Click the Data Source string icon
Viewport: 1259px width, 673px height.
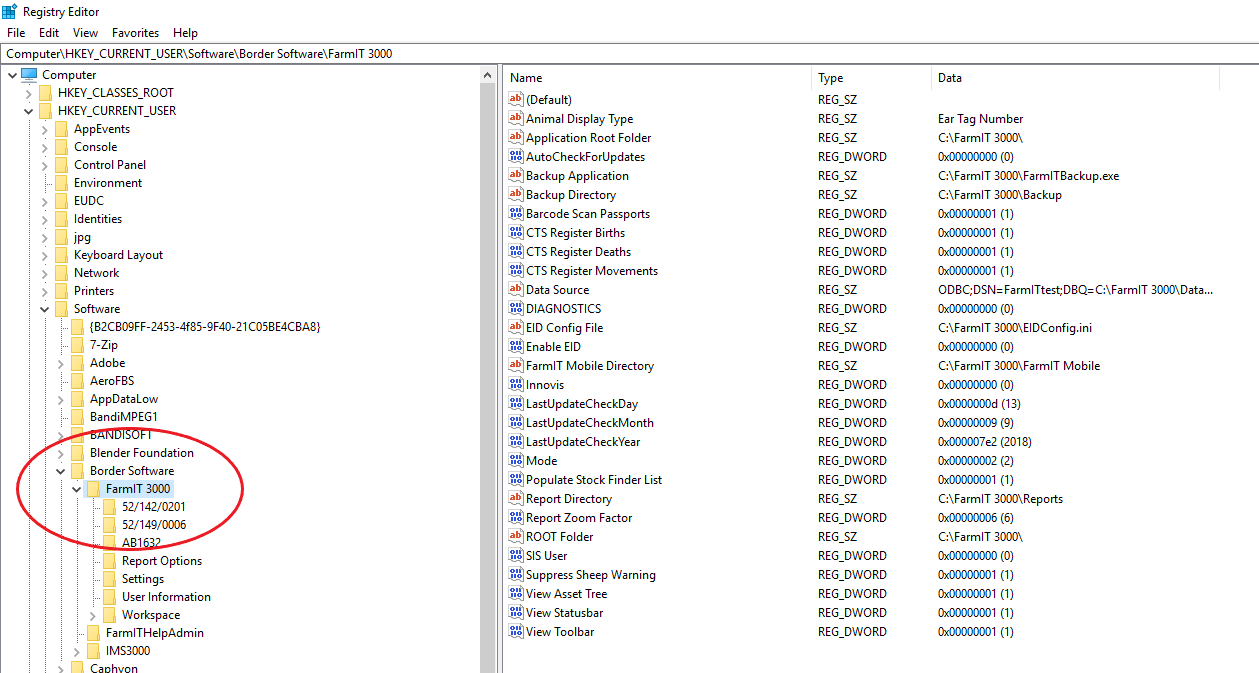(516, 289)
